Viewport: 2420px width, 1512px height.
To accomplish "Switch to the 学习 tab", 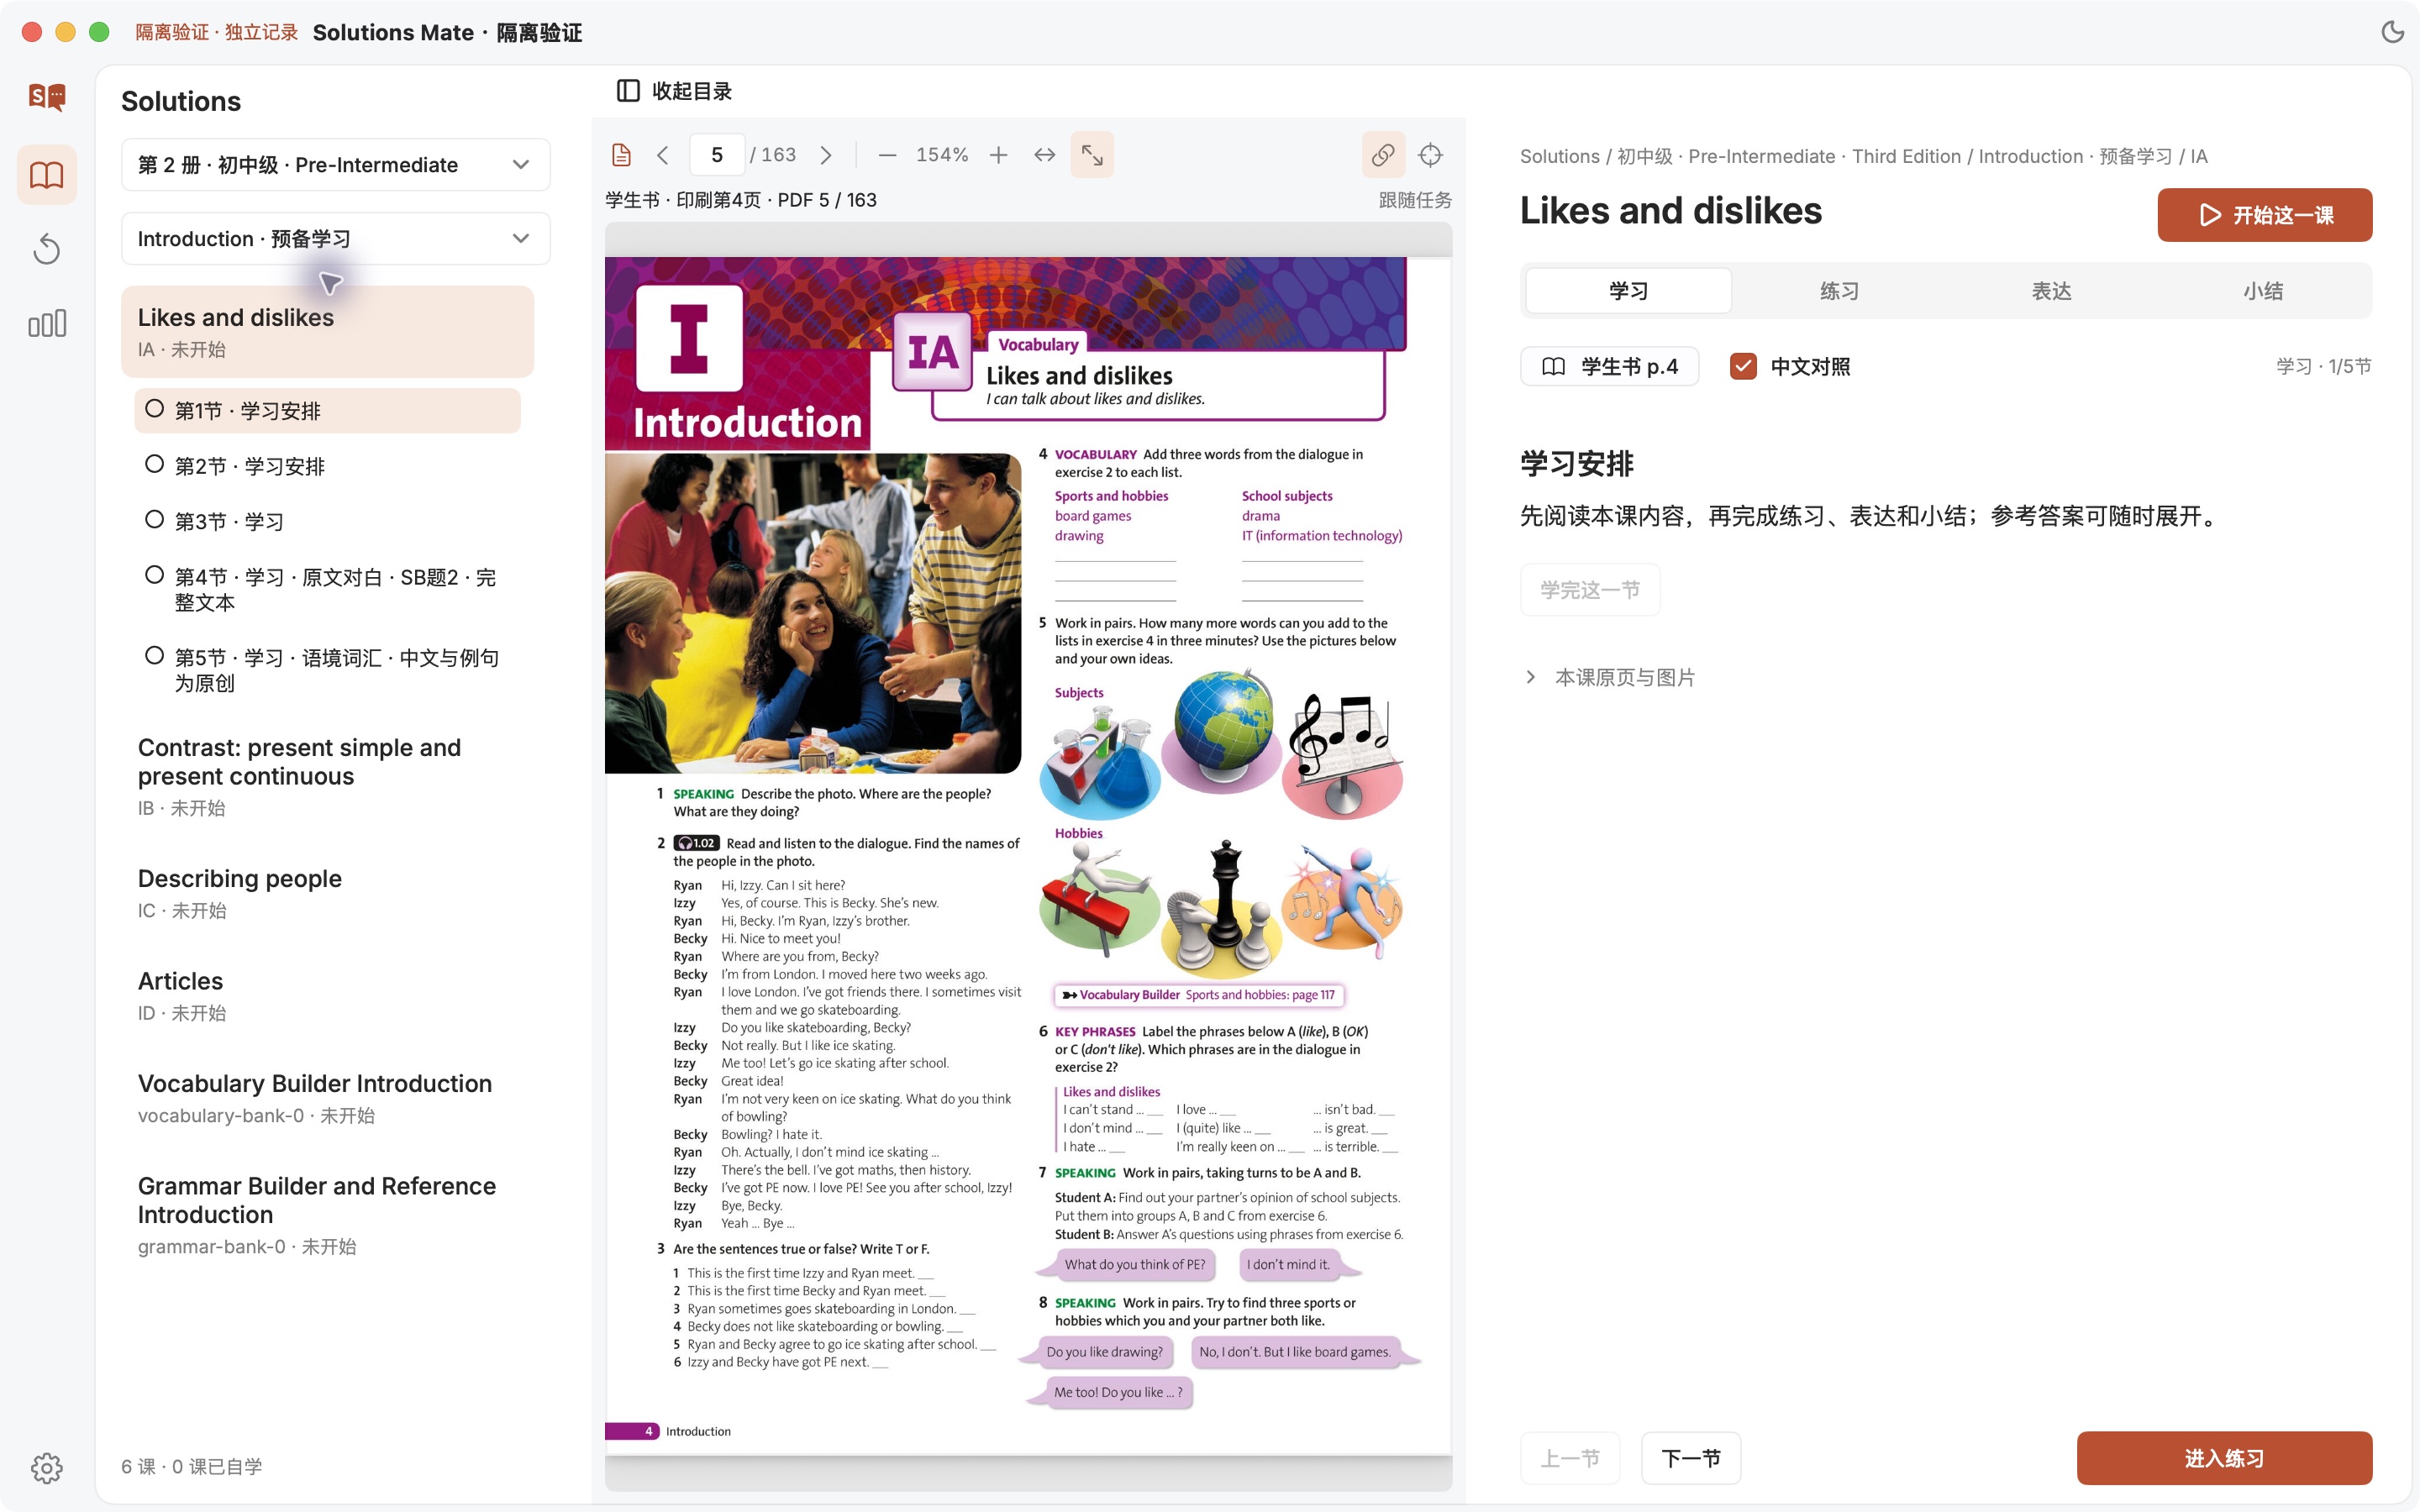I will (x=1628, y=291).
